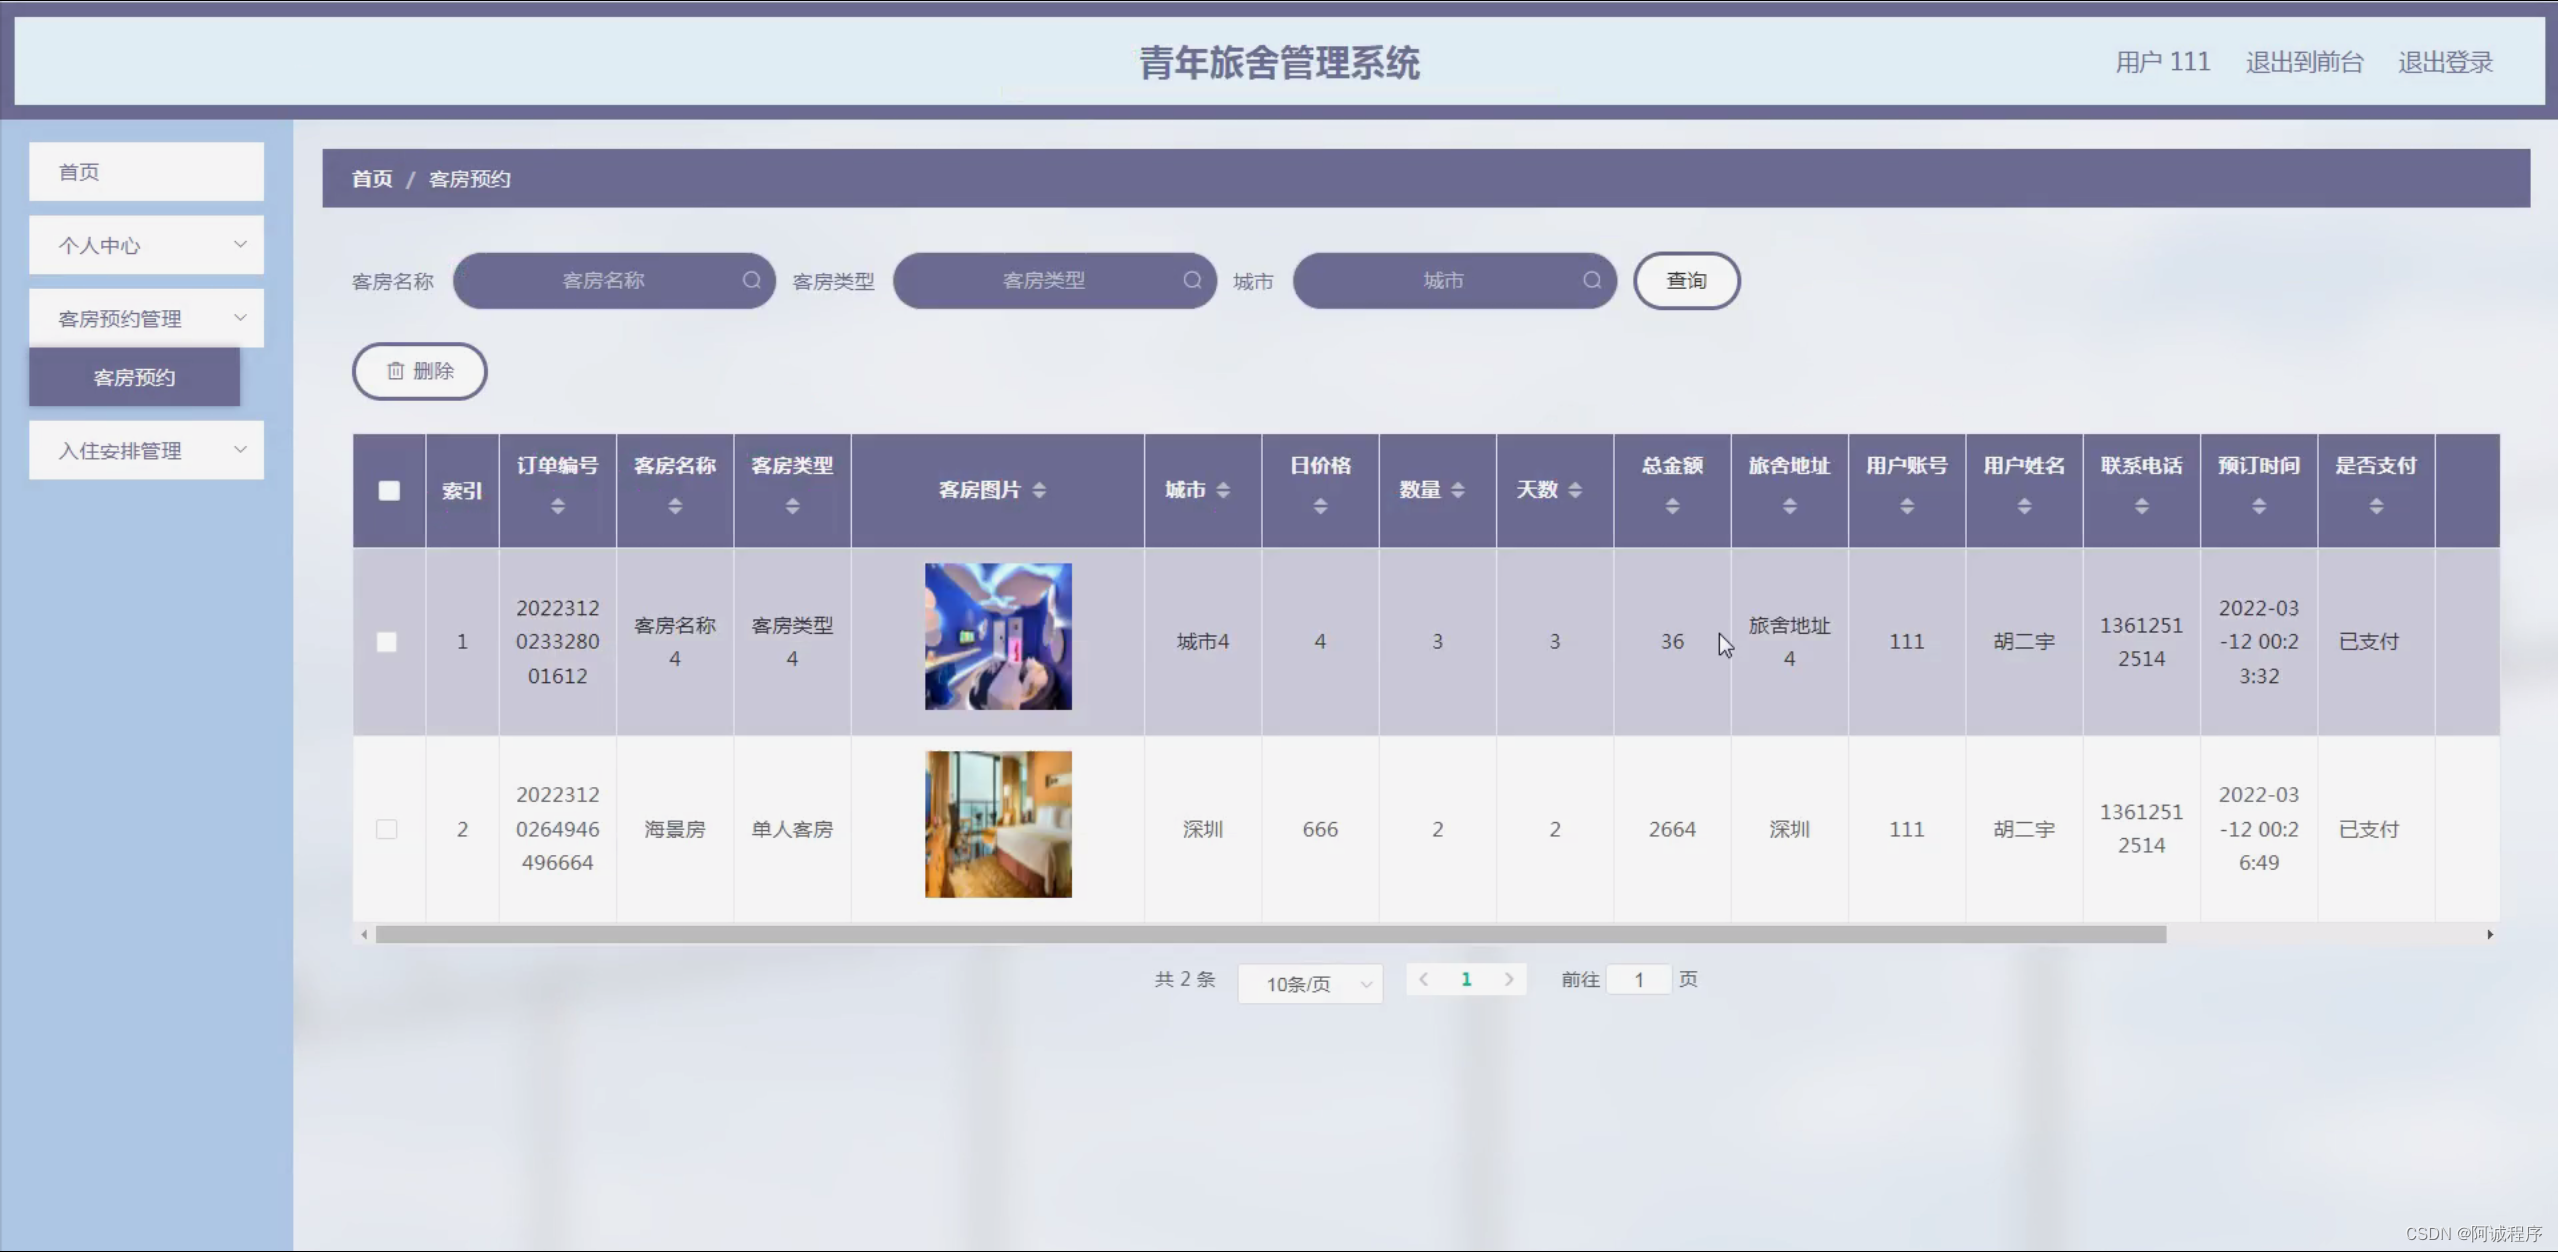Expand 入住安排管理 sidebar menu
The width and height of the screenshot is (2558, 1252).
tap(146, 450)
